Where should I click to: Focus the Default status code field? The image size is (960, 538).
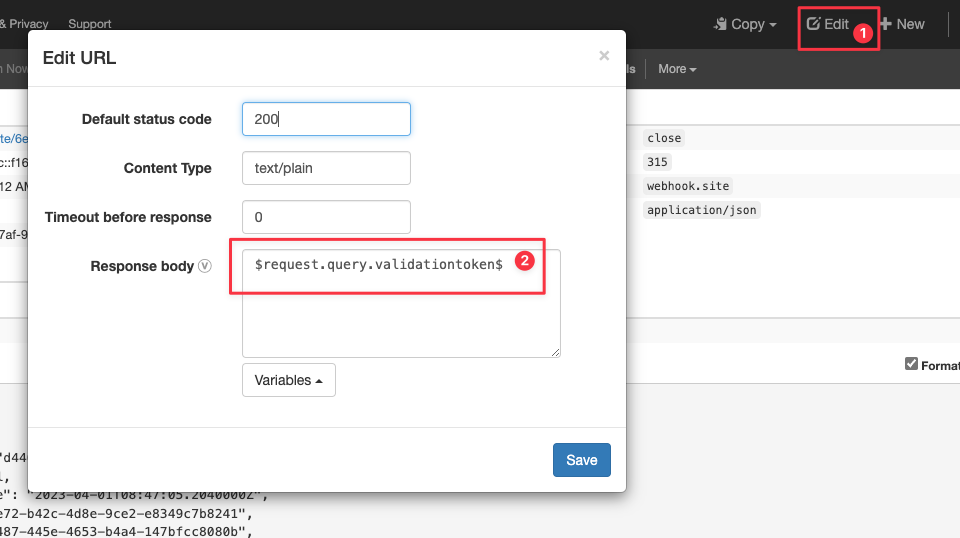(x=326, y=119)
